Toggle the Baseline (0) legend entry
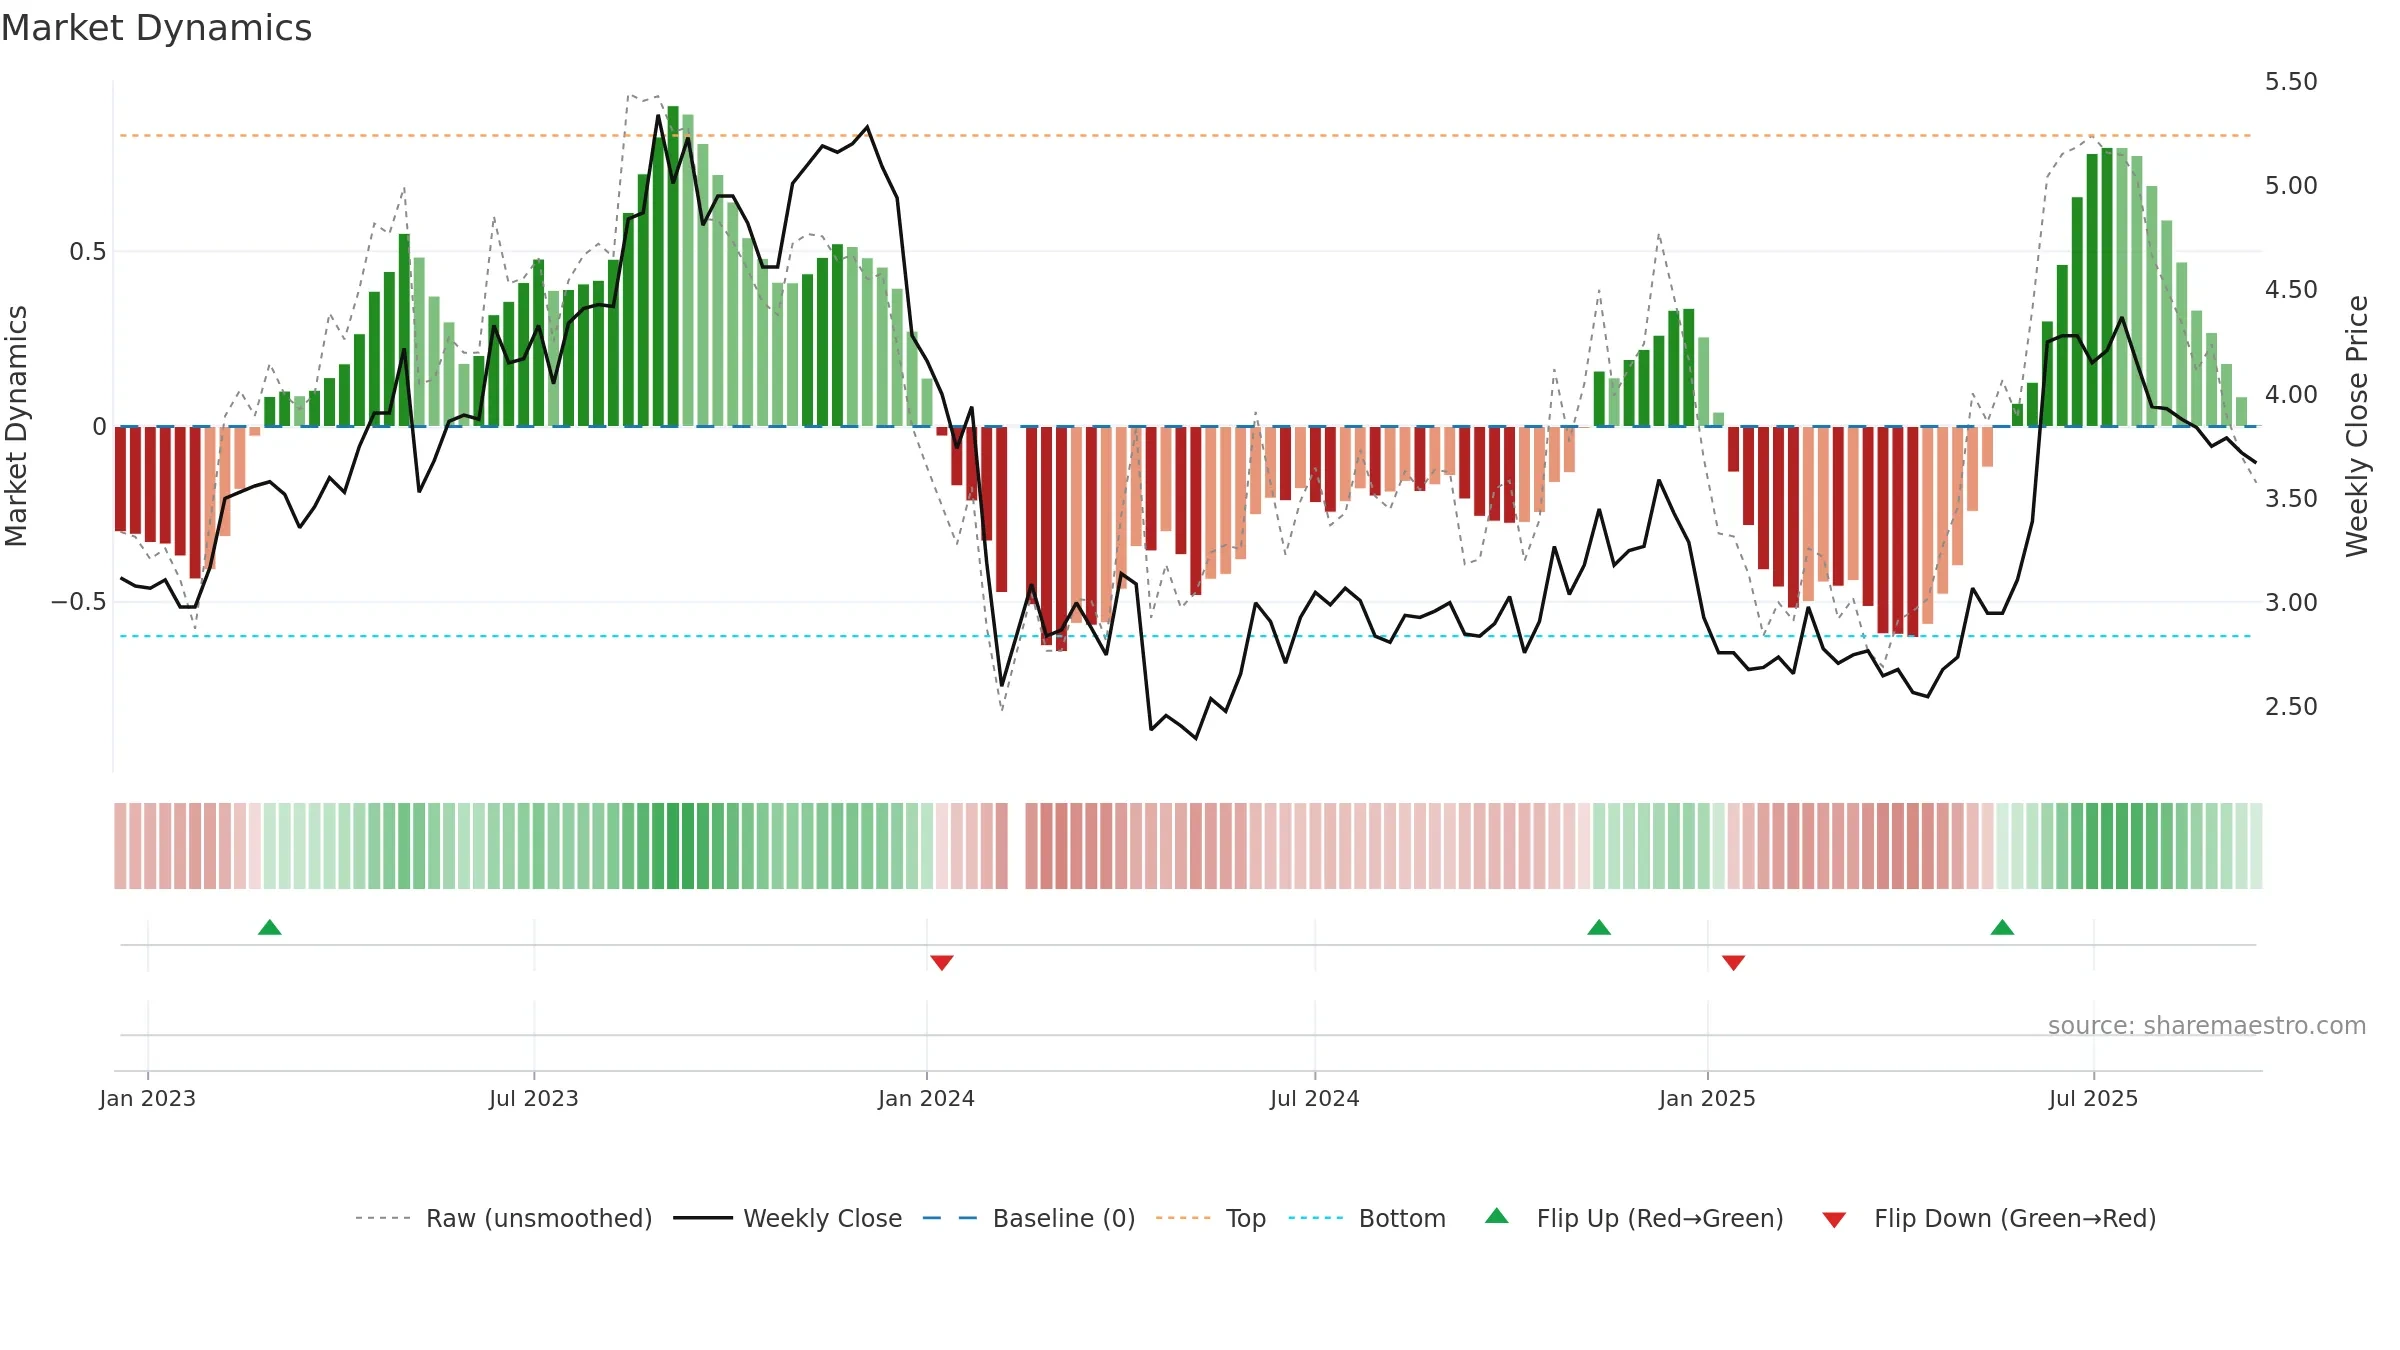Screen dimensions: 2400x1350 click(1028, 1218)
